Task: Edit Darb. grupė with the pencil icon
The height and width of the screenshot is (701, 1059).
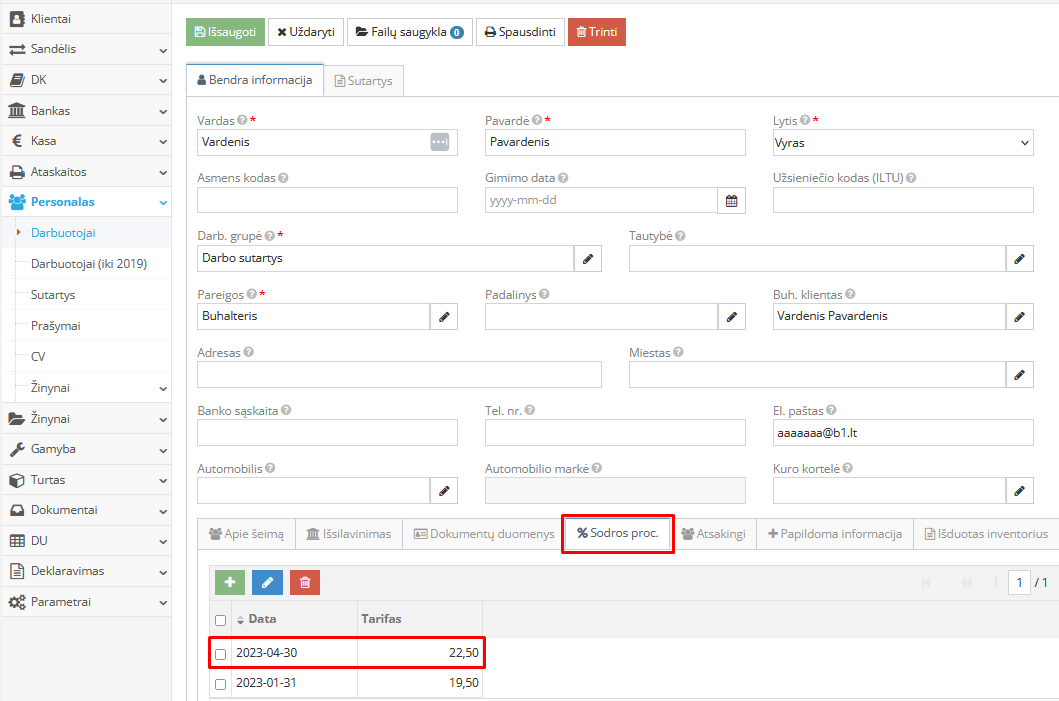Action: [x=587, y=259]
